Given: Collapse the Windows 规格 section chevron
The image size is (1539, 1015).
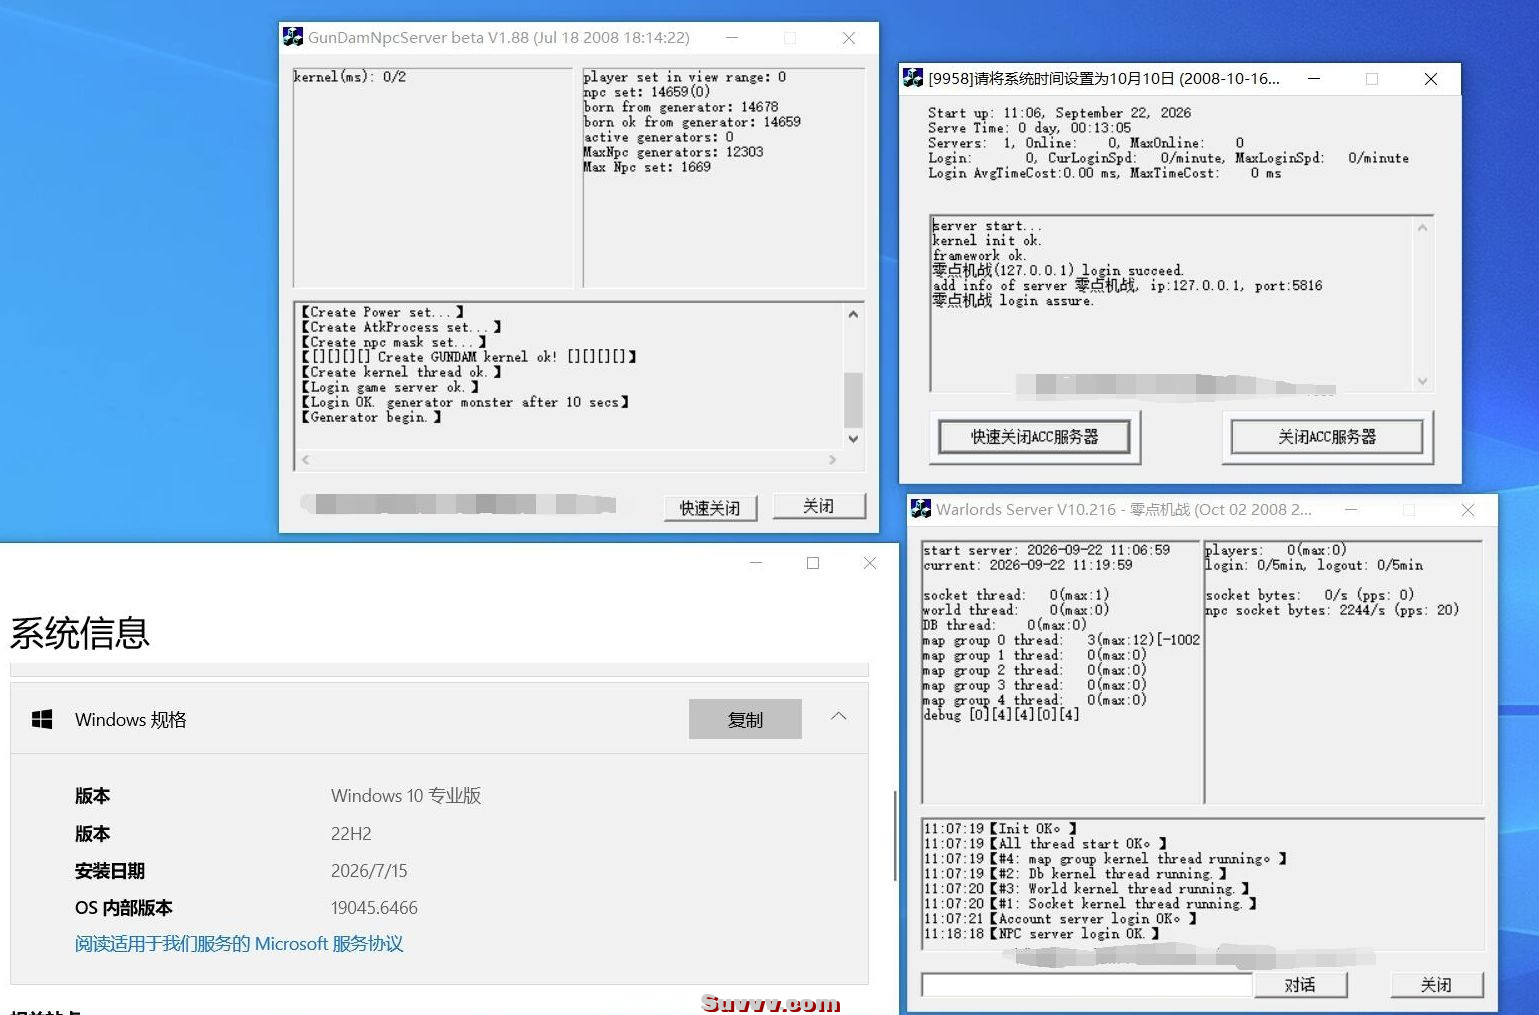Looking at the screenshot, I should (839, 717).
